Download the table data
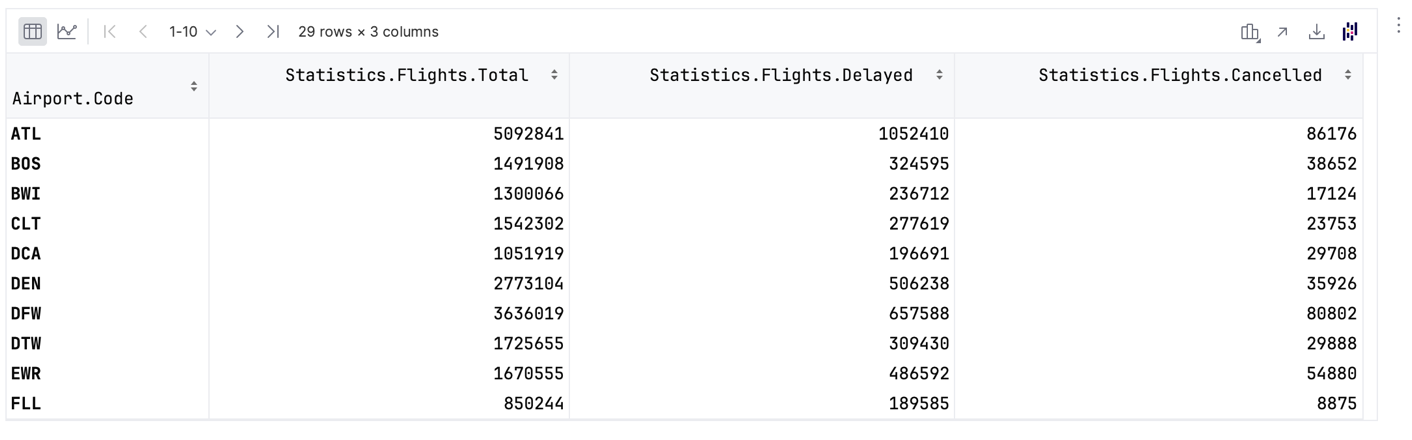Image resolution: width=1412 pixels, height=440 pixels. [x=1316, y=32]
